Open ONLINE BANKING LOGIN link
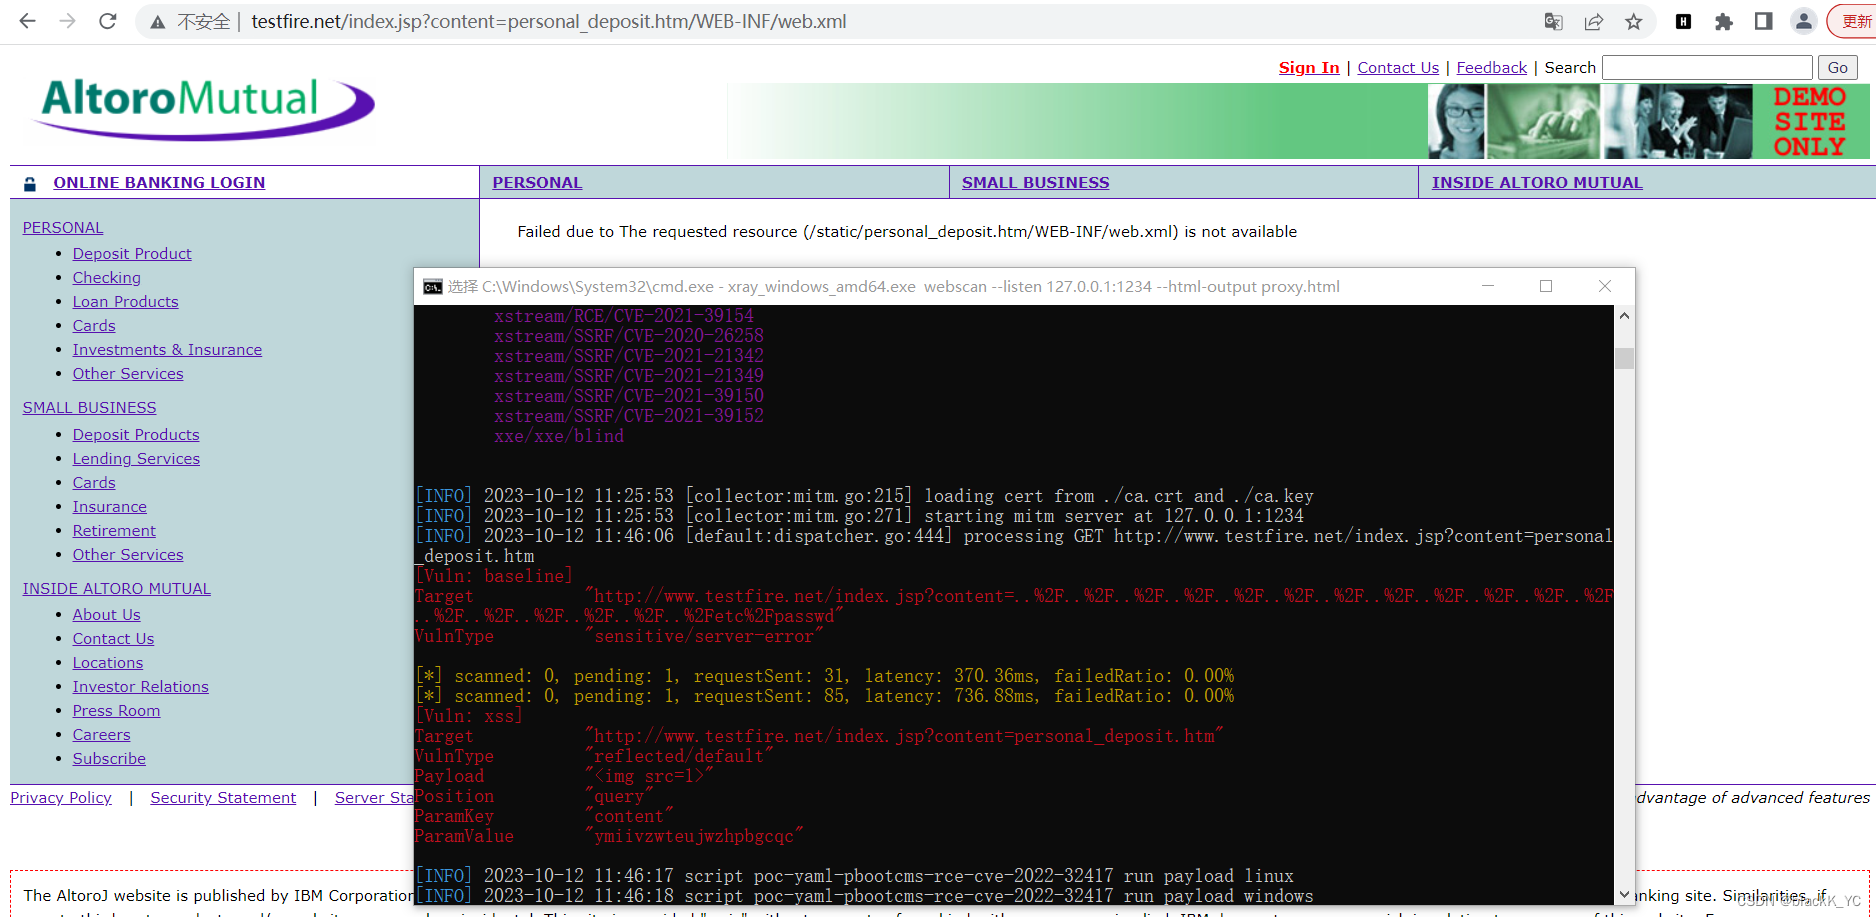 click(159, 183)
